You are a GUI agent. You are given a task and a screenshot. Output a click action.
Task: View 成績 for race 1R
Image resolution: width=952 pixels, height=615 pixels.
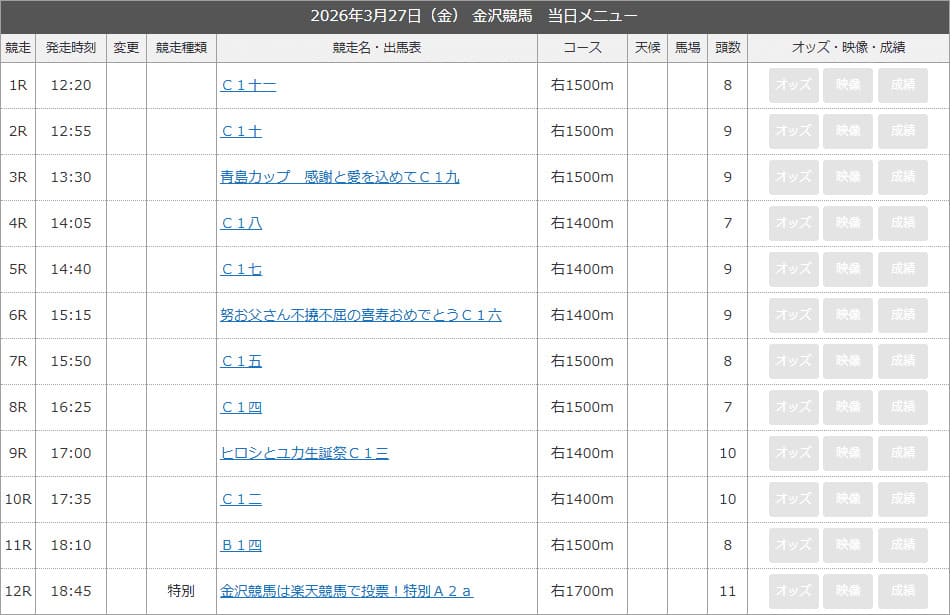point(904,86)
